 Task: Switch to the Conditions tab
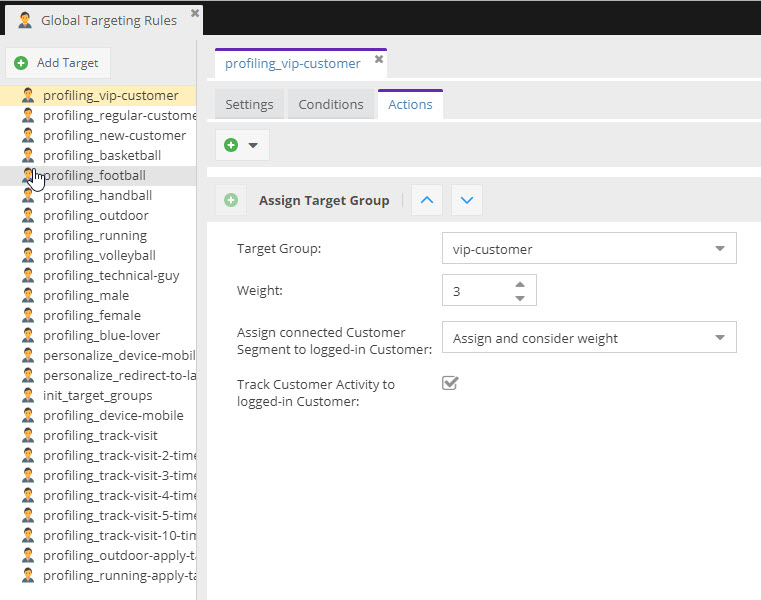click(x=331, y=105)
